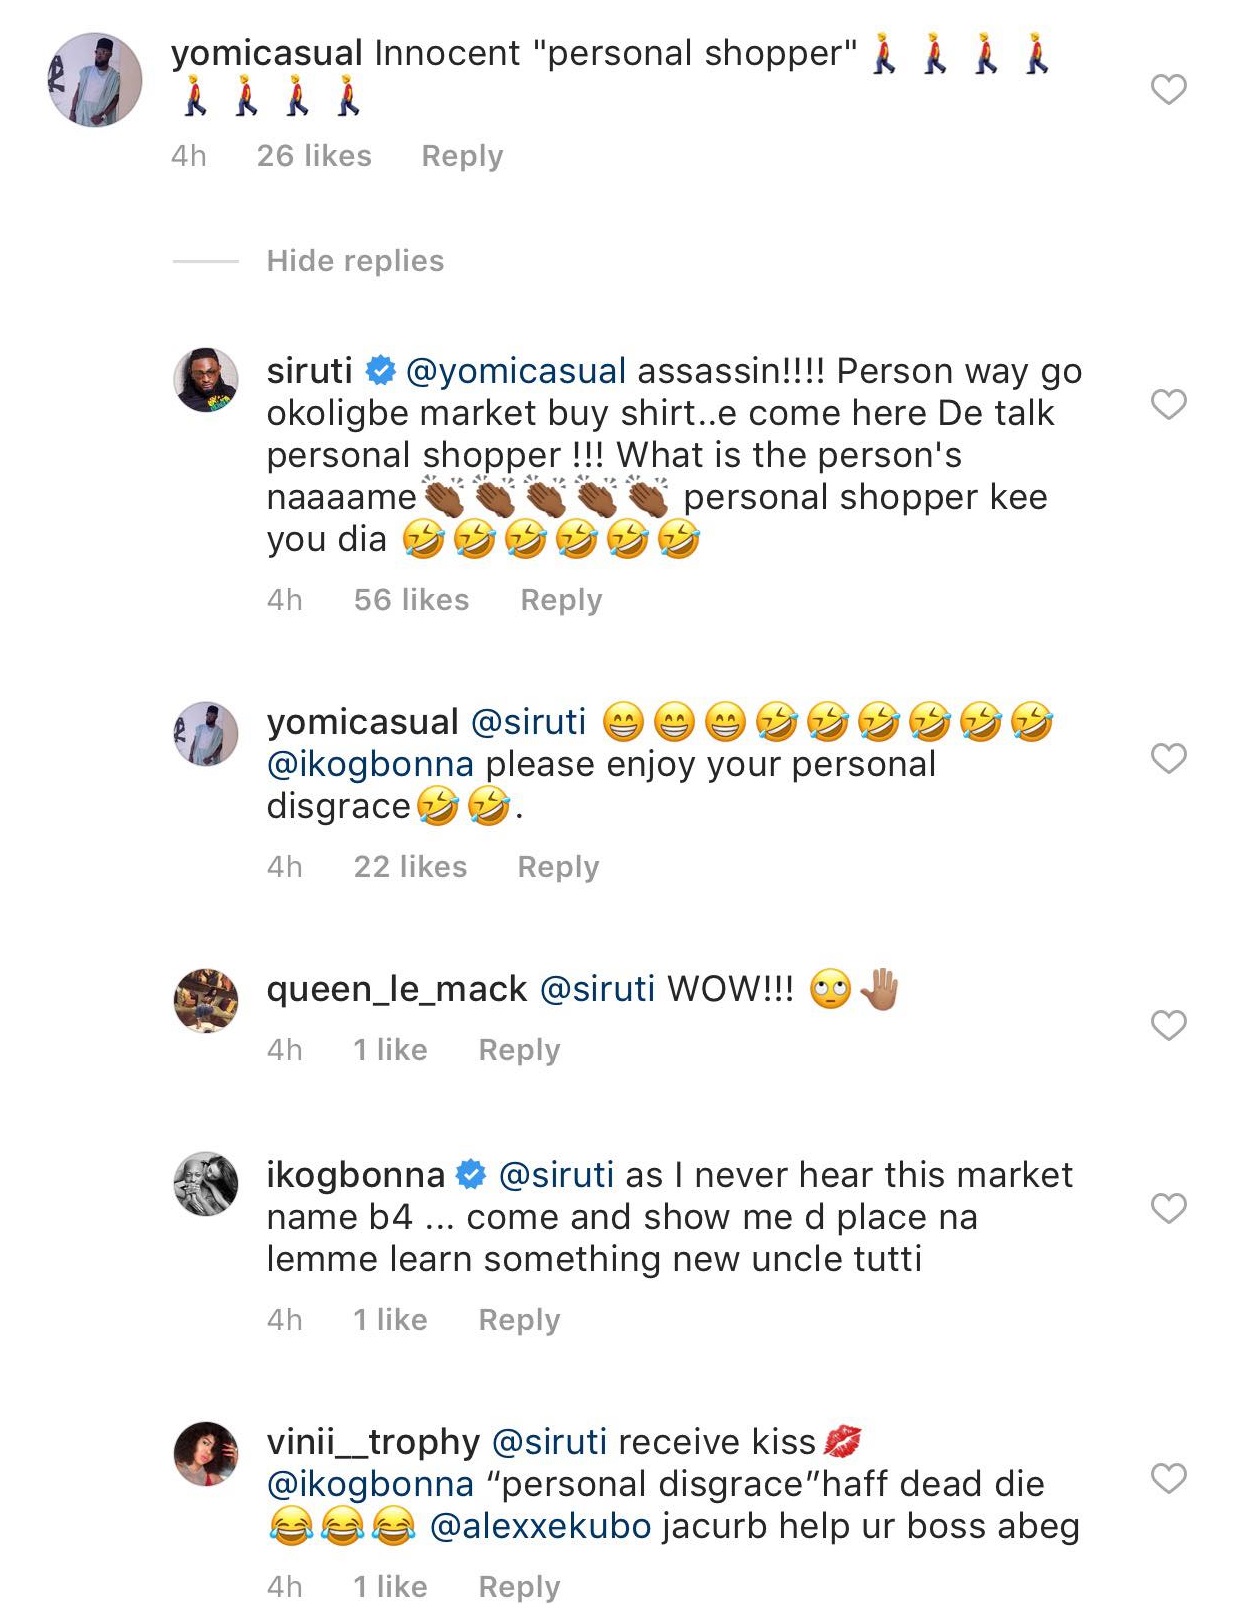Reply to yomicasual's top comment
1242x1612 pixels.
[462, 156]
